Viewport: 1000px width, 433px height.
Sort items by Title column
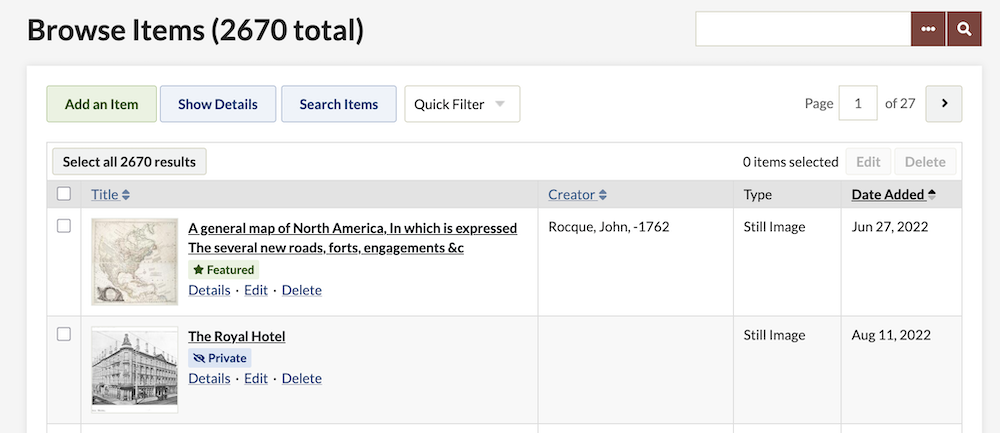click(110, 194)
